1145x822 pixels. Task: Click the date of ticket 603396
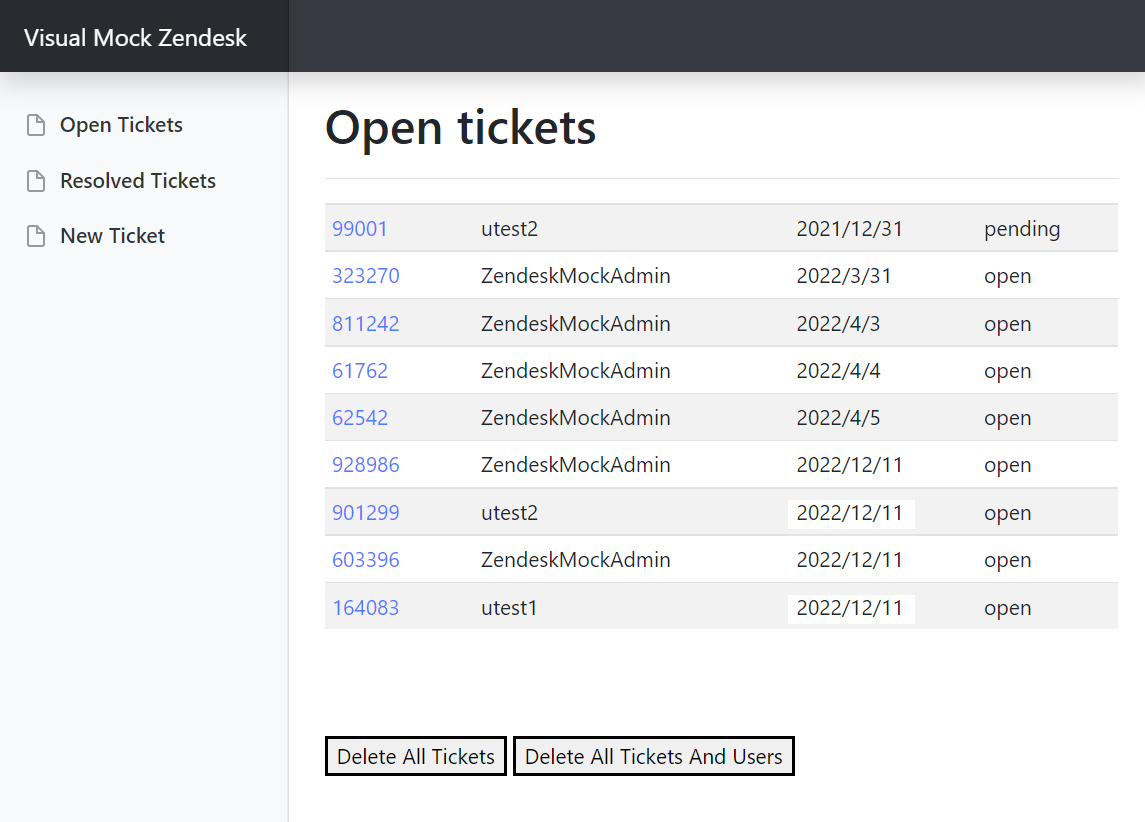[849, 560]
